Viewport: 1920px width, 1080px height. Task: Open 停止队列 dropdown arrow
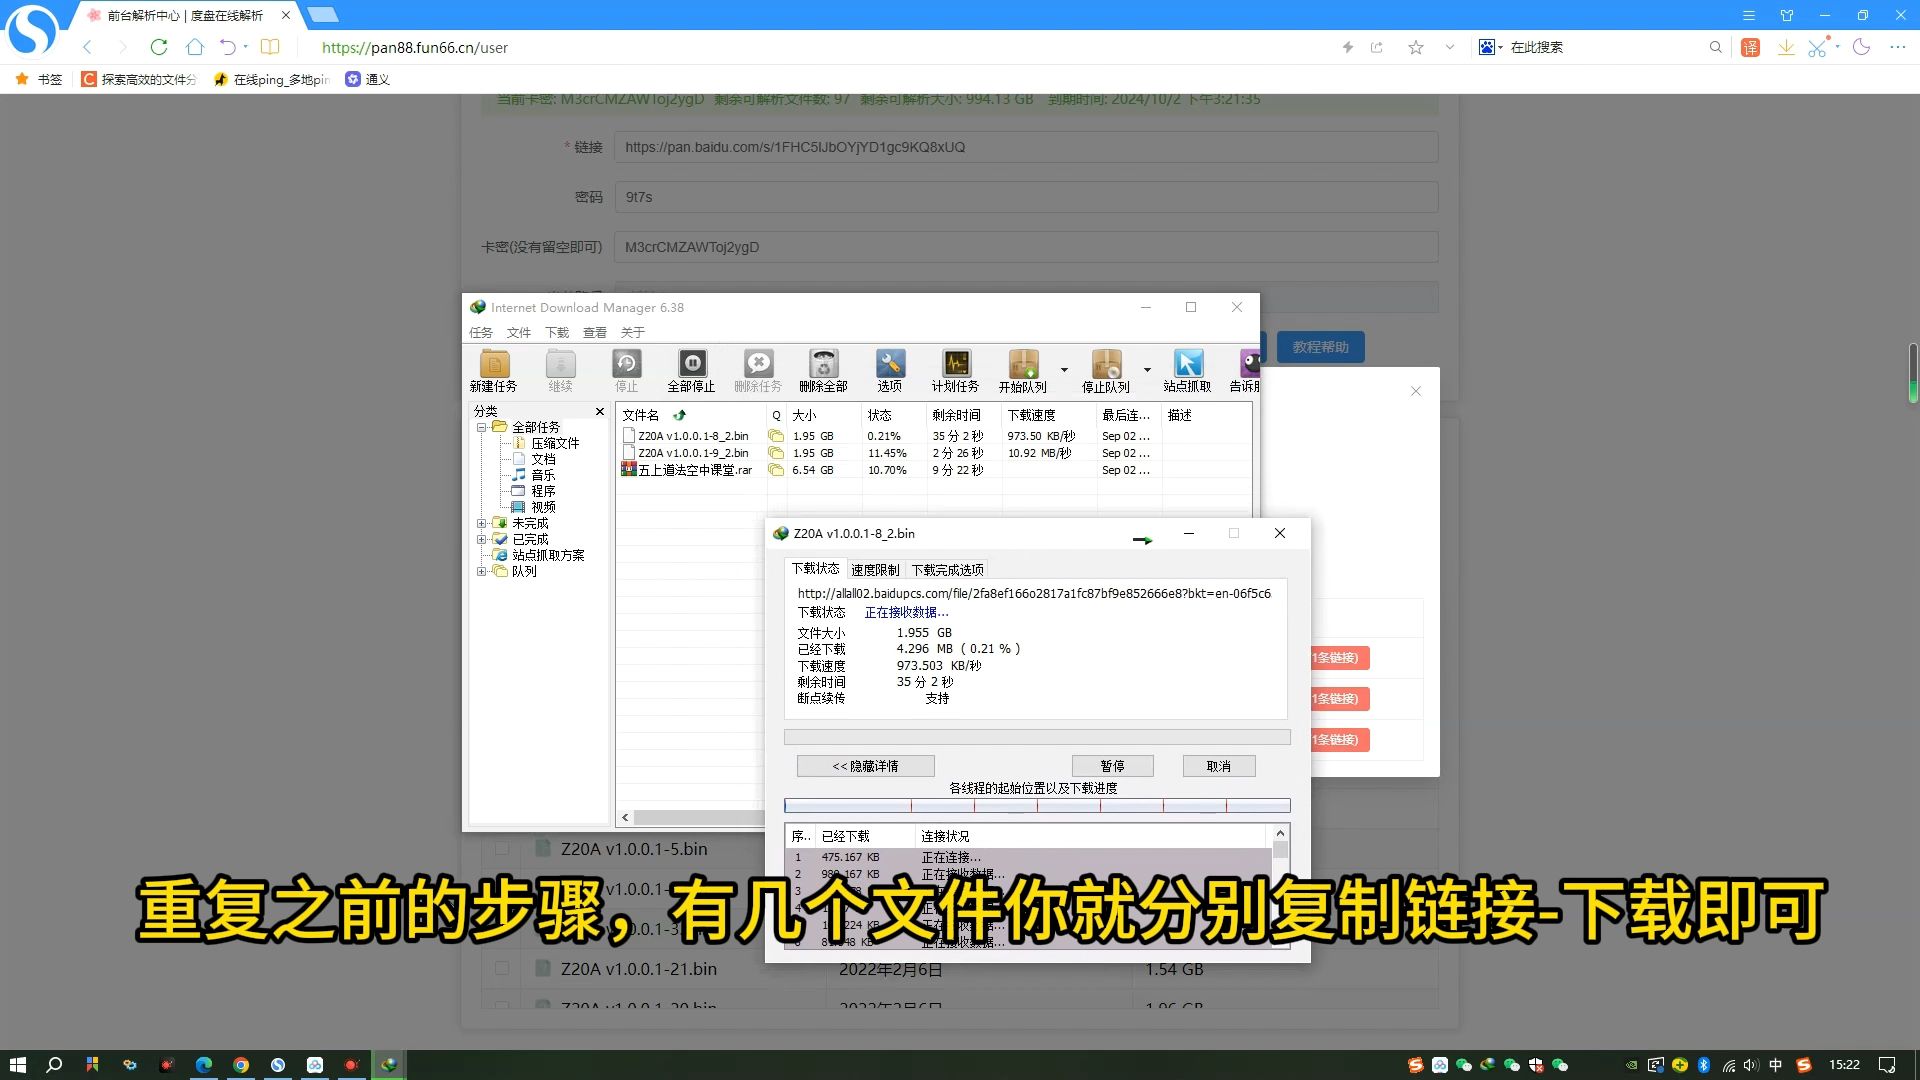pos(1147,370)
